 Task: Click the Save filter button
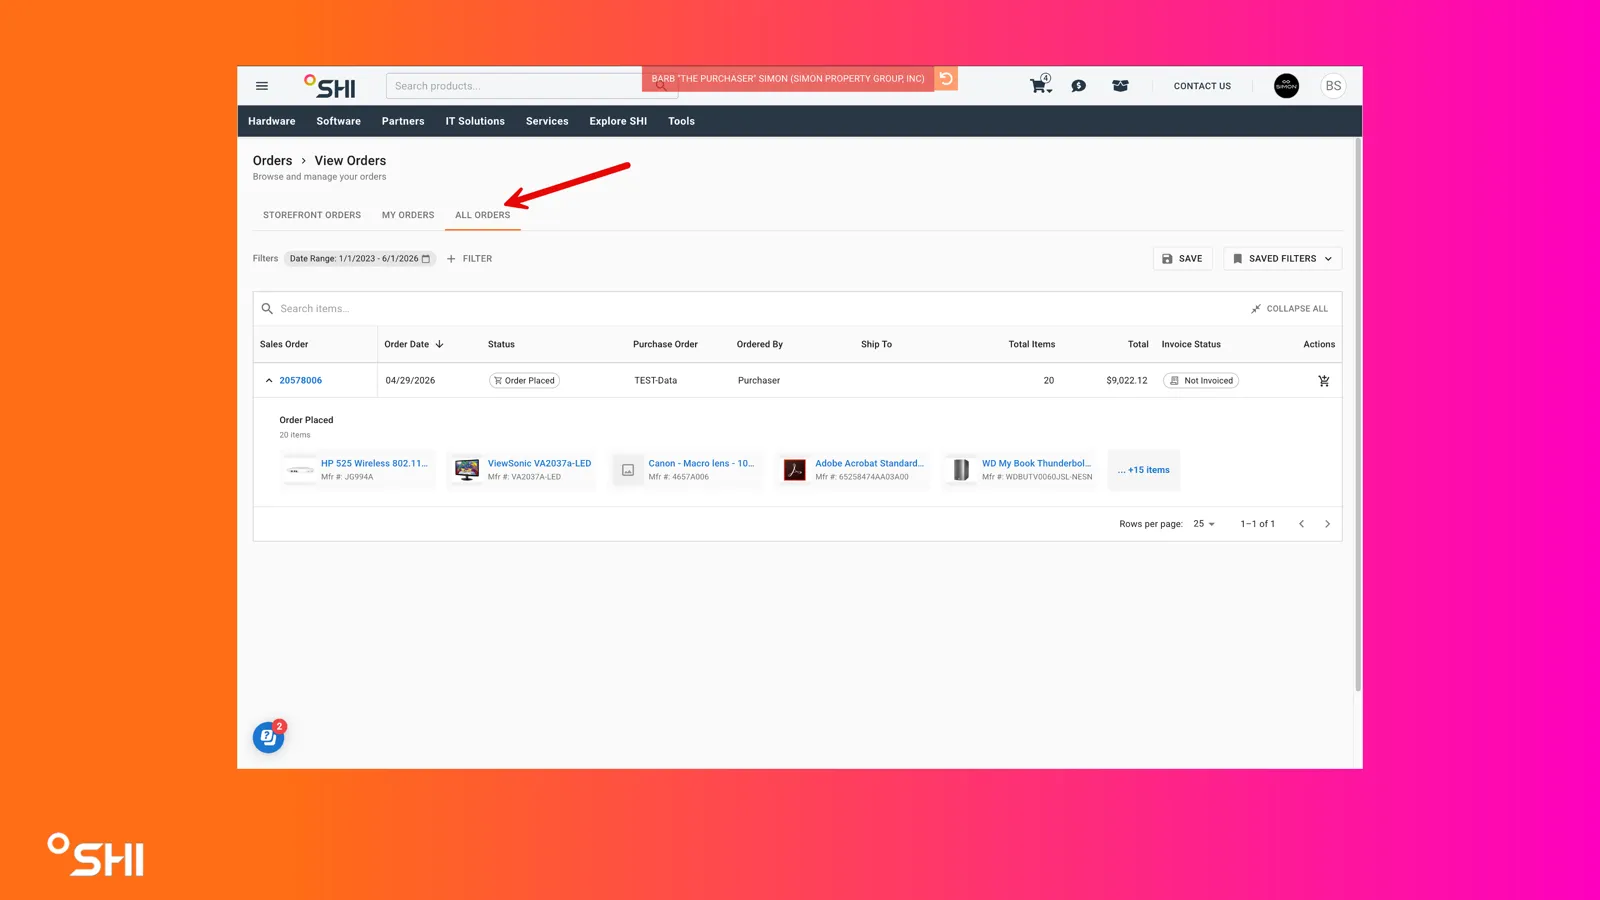tap(1182, 259)
